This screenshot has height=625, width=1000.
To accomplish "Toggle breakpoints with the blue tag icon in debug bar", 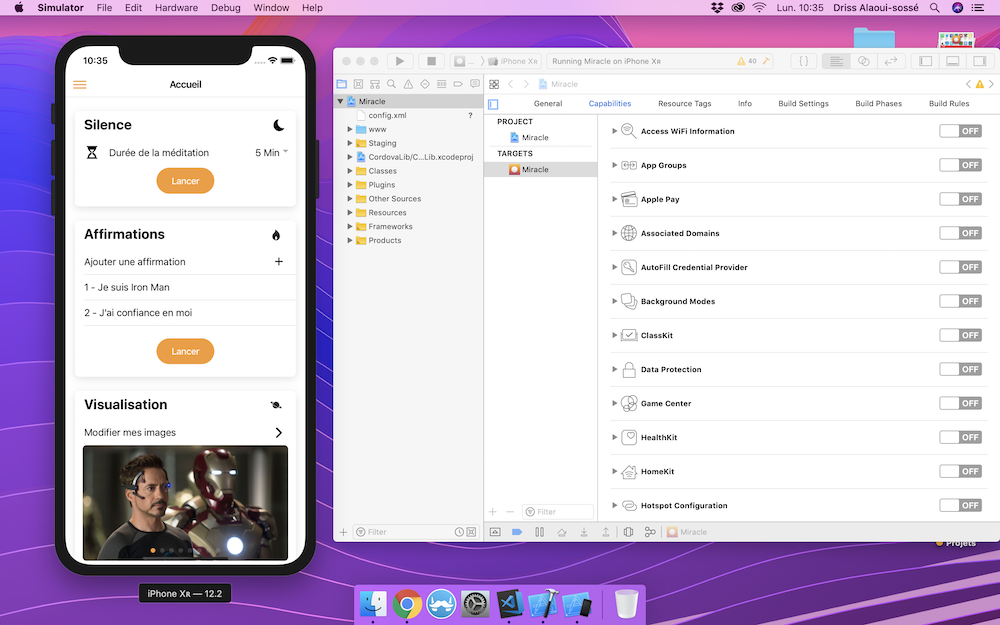I will click(517, 532).
